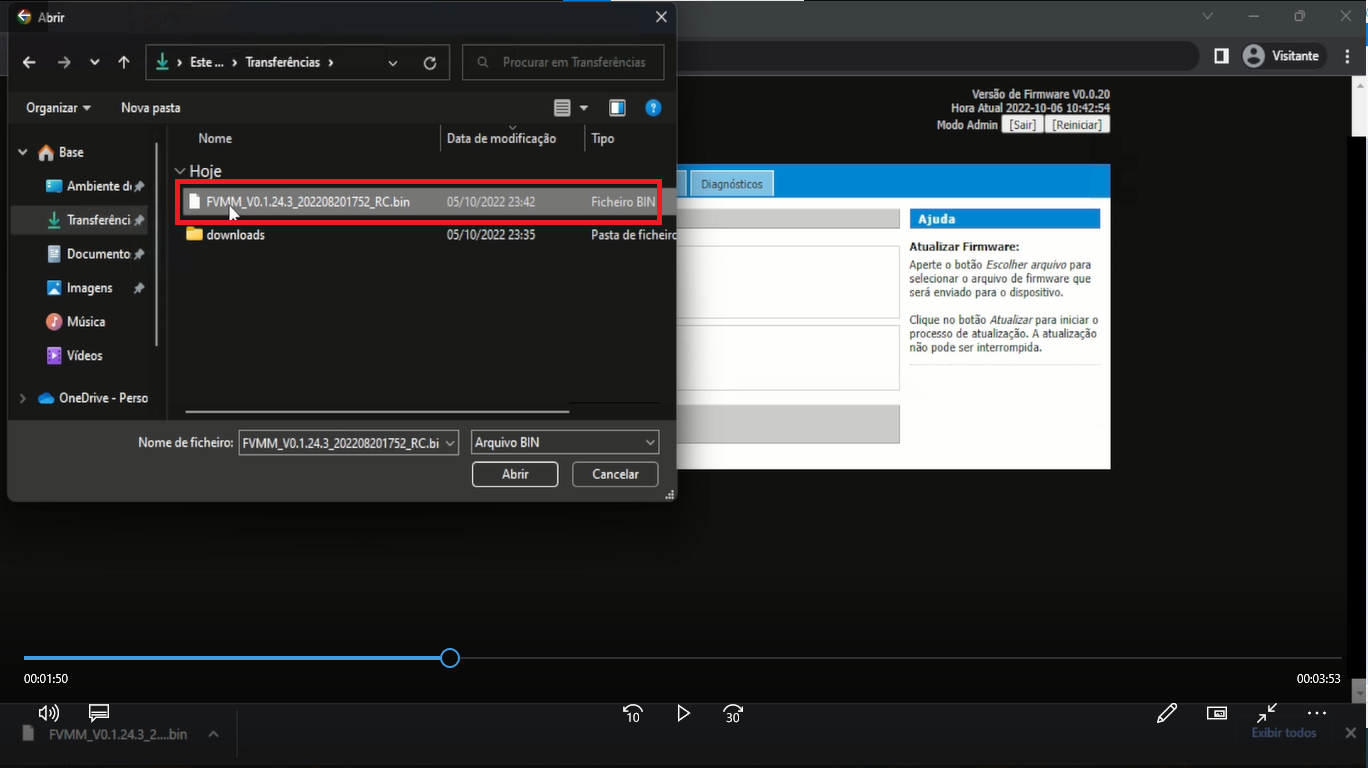This screenshot has width=1368, height=768.
Task: Toggle the preview pane icon
Action: 617,108
